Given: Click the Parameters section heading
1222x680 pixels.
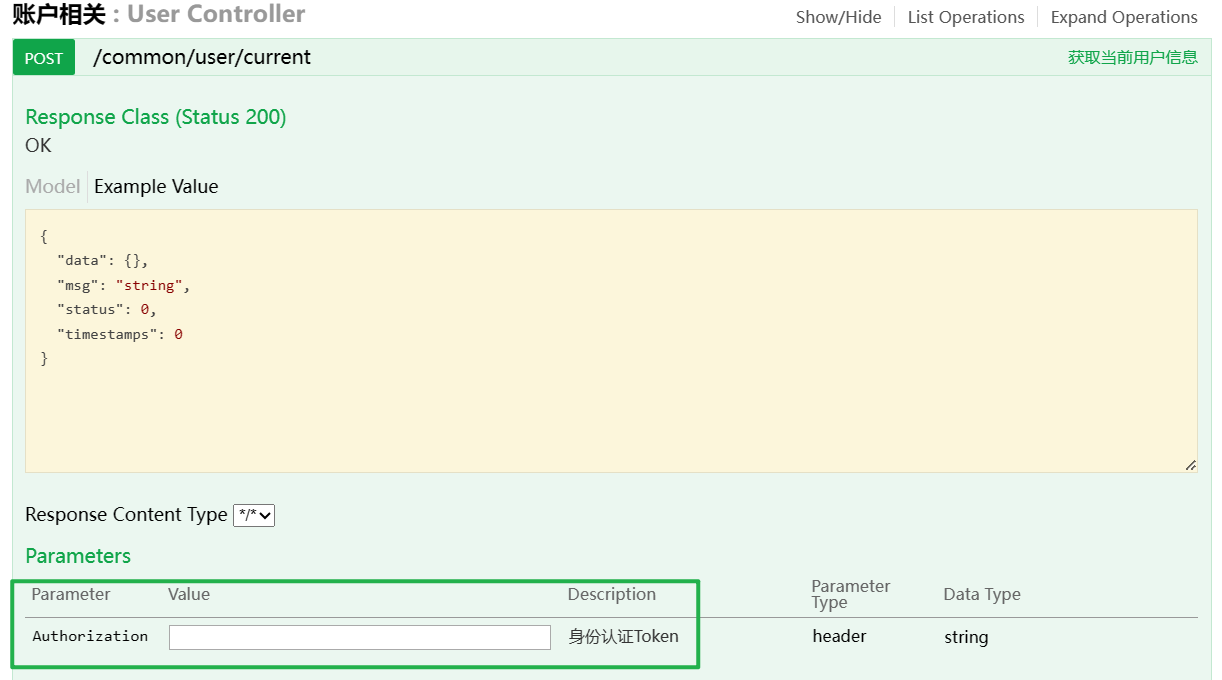Looking at the screenshot, I should point(78,555).
